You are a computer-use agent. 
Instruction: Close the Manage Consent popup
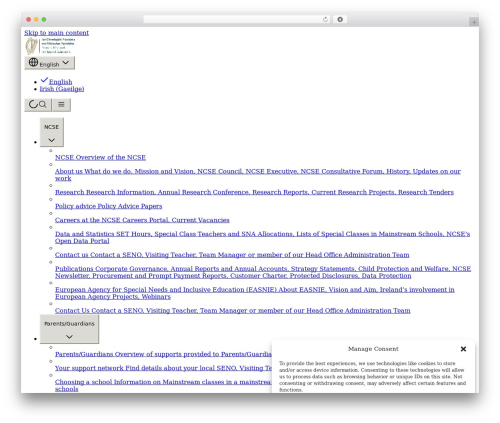click(463, 349)
